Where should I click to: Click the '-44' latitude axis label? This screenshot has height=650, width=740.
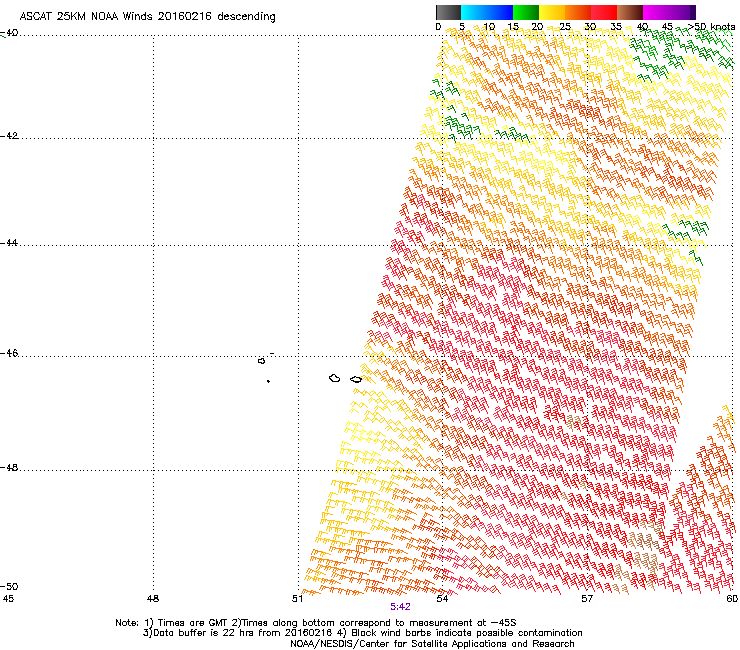tap(9, 243)
